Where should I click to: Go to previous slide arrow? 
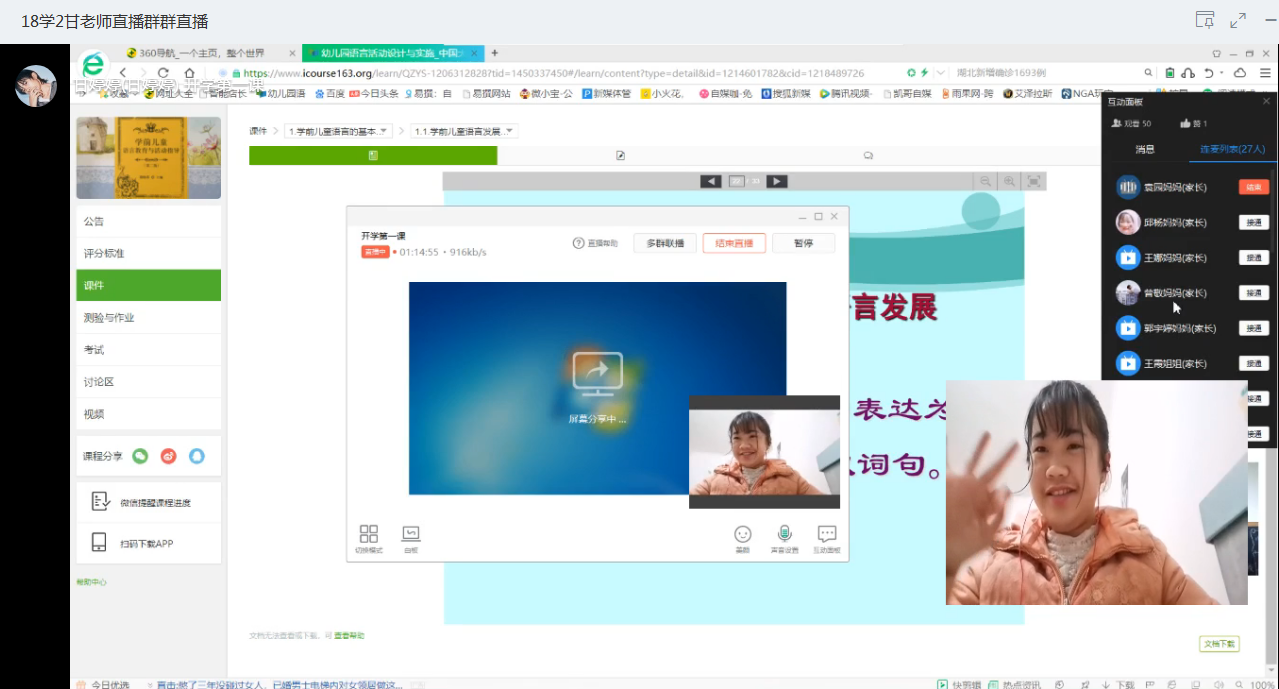[710, 181]
